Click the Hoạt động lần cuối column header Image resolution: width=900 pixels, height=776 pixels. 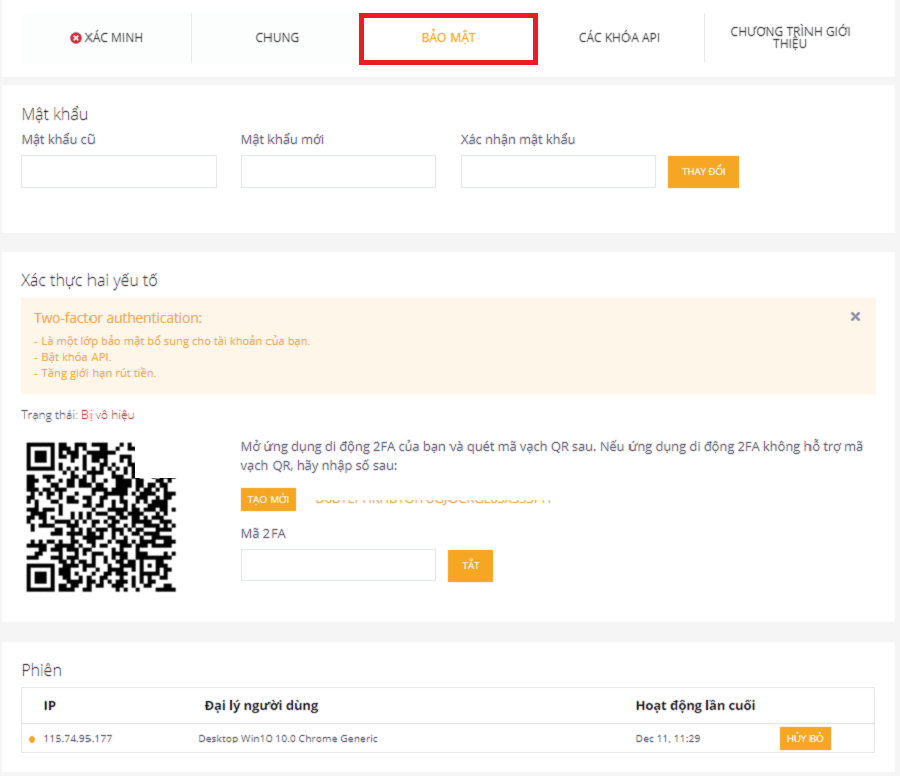pyautogui.click(x=695, y=705)
